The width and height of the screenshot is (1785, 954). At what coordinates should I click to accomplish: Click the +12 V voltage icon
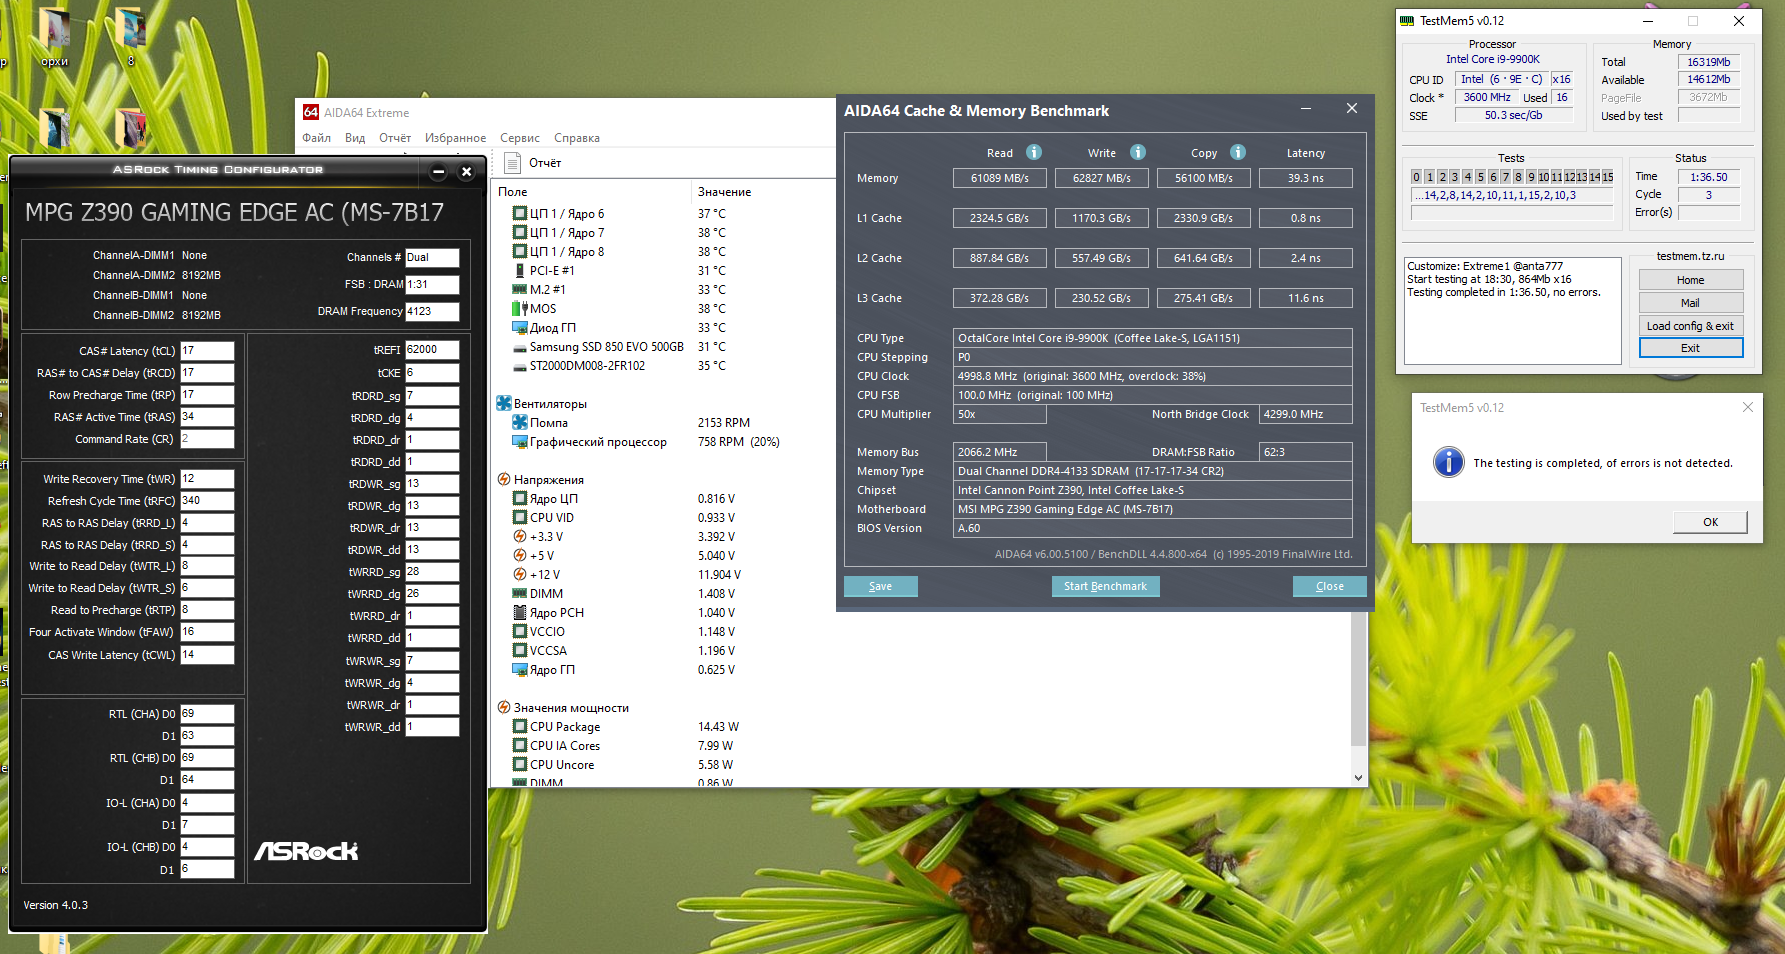click(x=520, y=574)
